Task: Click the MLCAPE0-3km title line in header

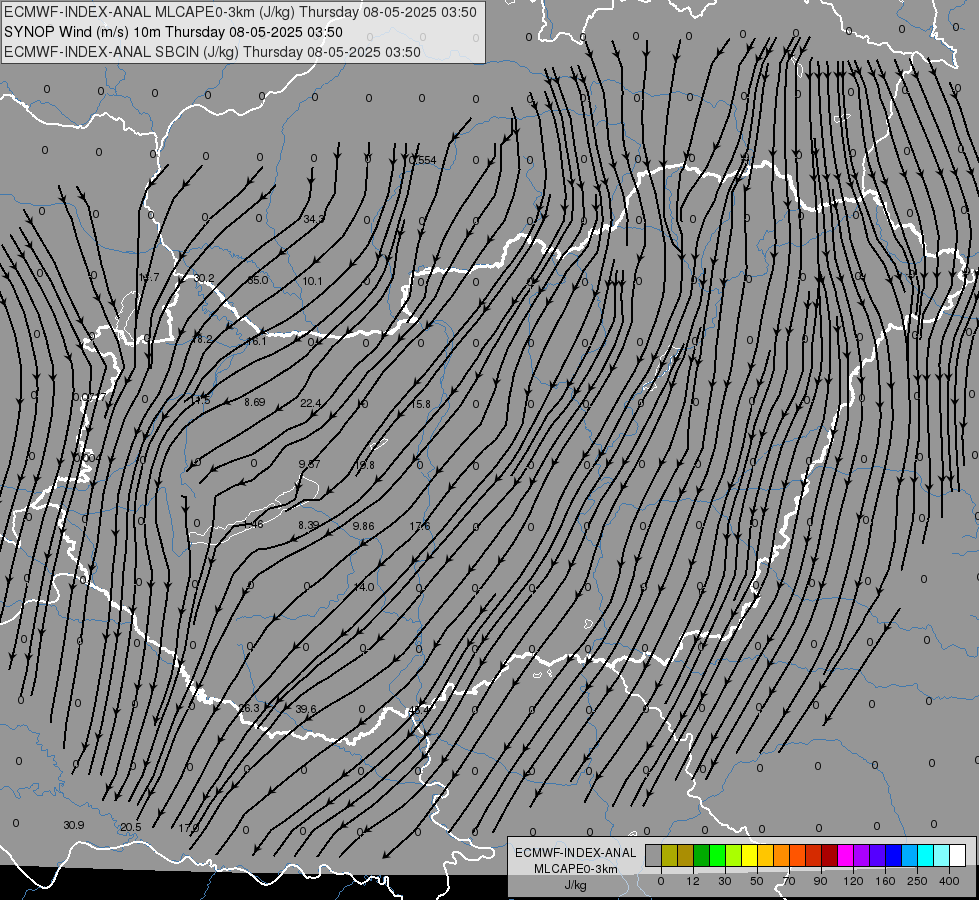Action: 240,12
